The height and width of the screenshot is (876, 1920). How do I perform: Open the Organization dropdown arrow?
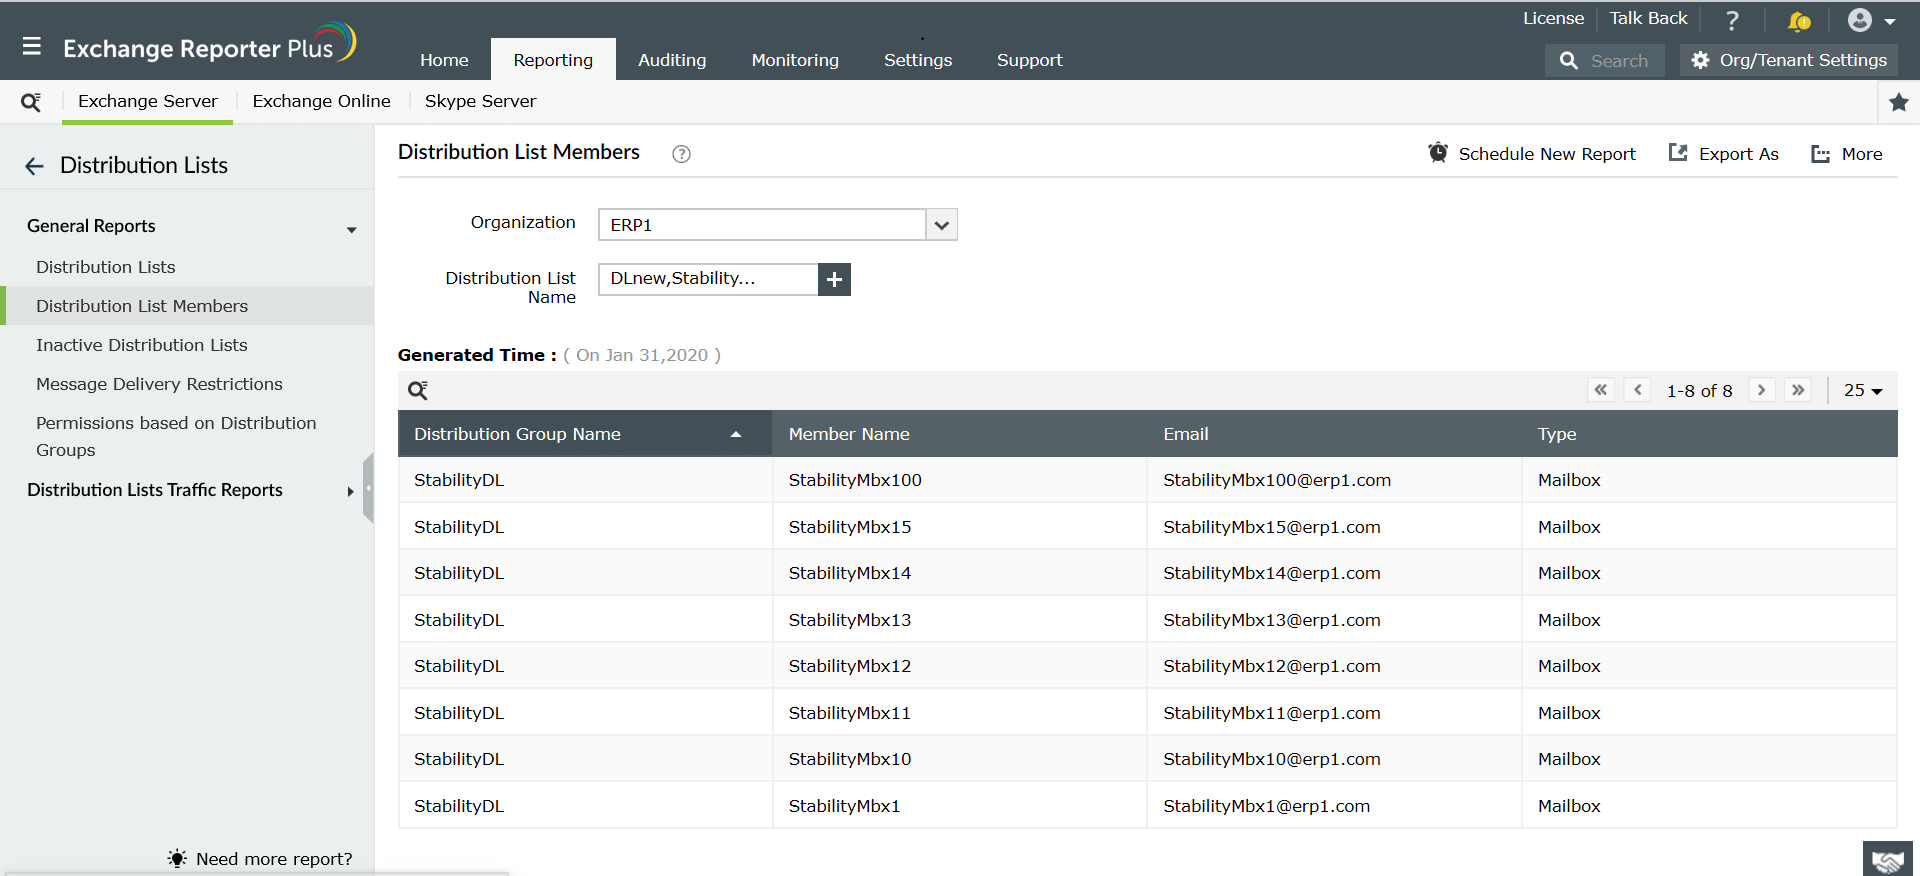(x=941, y=225)
